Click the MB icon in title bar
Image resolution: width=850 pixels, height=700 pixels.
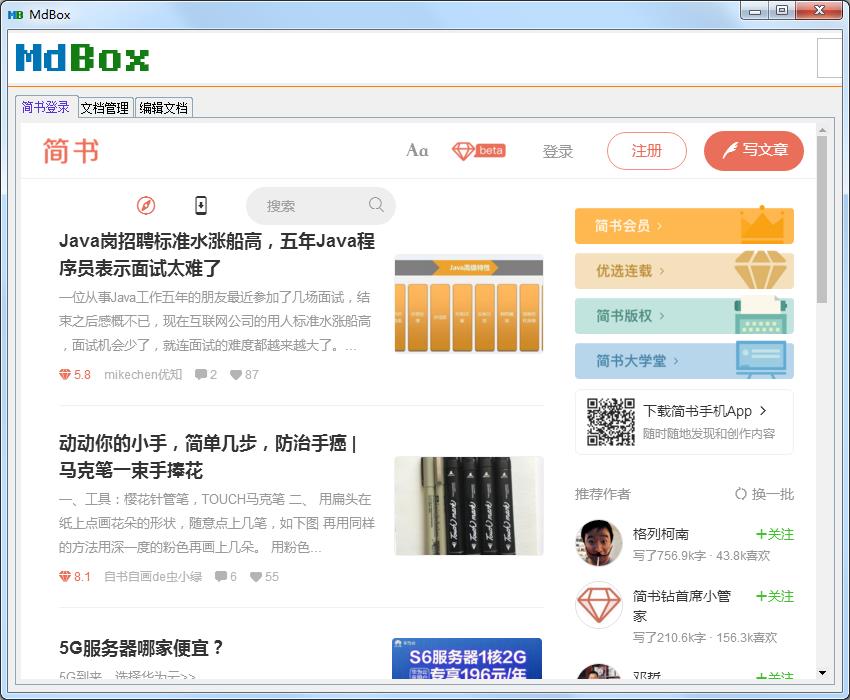click(15, 15)
